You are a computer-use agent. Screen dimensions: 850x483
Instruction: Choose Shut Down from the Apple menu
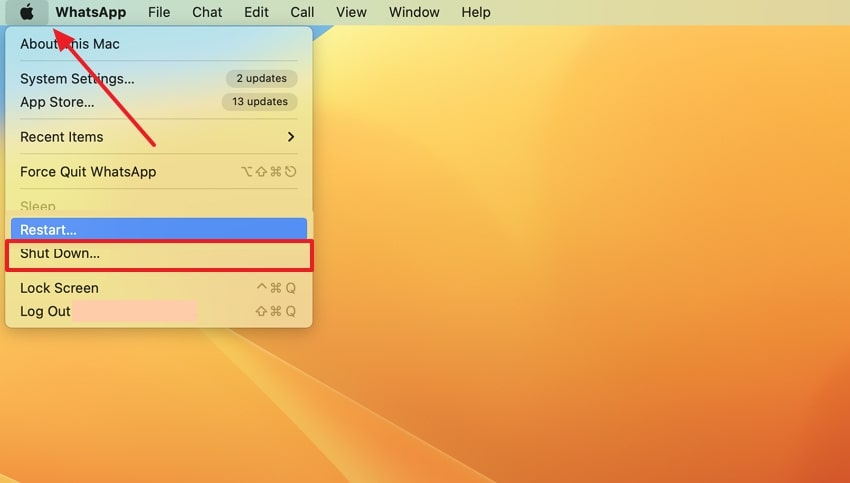click(x=159, y=254)
